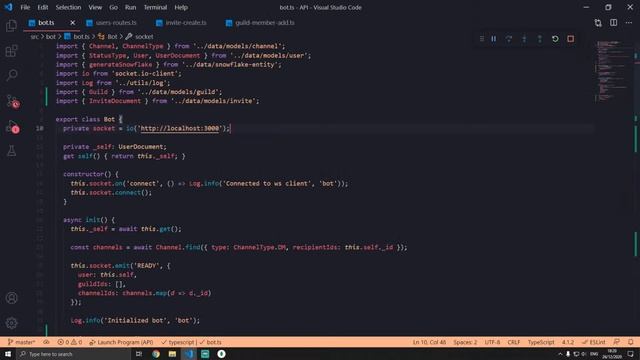Click the status bar sync icon beside master
Viewport: 640px width, 360px height.
(x=47, y=342)
